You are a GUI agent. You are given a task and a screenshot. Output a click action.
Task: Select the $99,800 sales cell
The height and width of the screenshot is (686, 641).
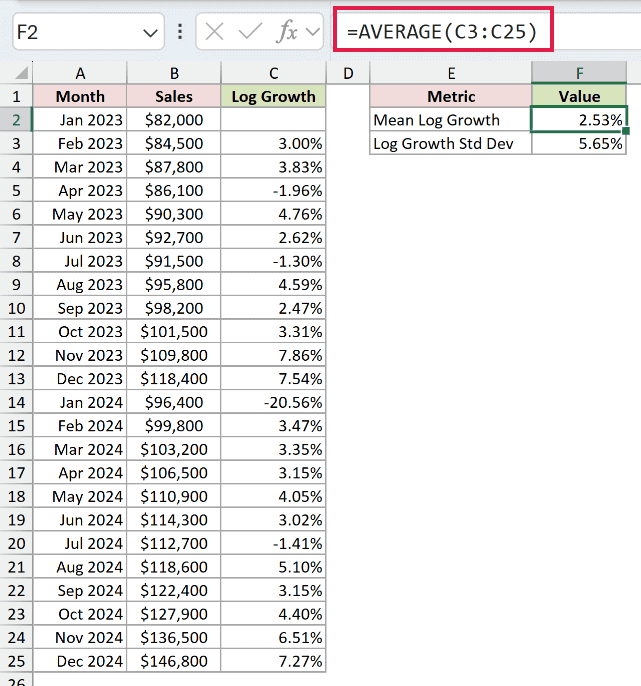(x=174, y=426)
